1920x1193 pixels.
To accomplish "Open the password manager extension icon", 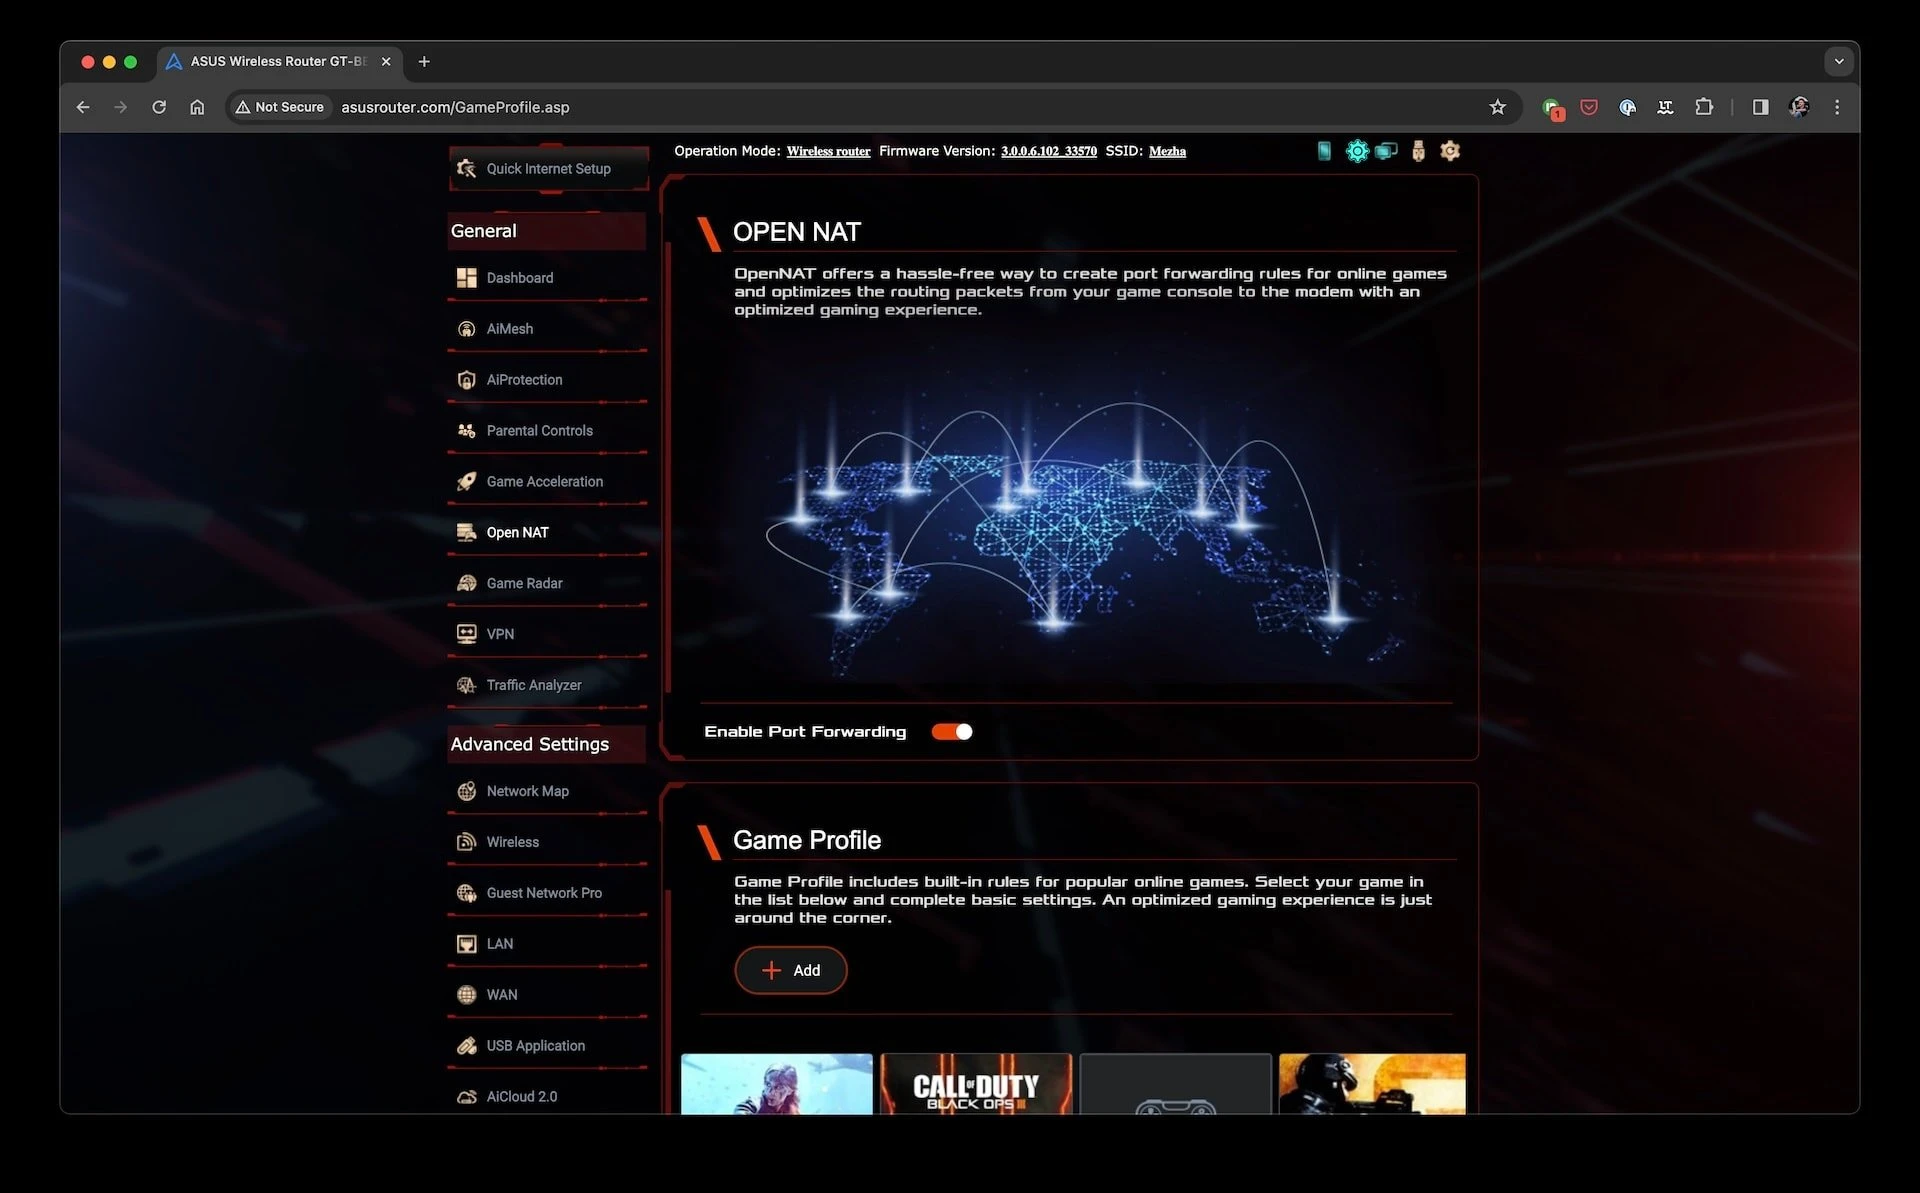I will [x=1627, y=107].
